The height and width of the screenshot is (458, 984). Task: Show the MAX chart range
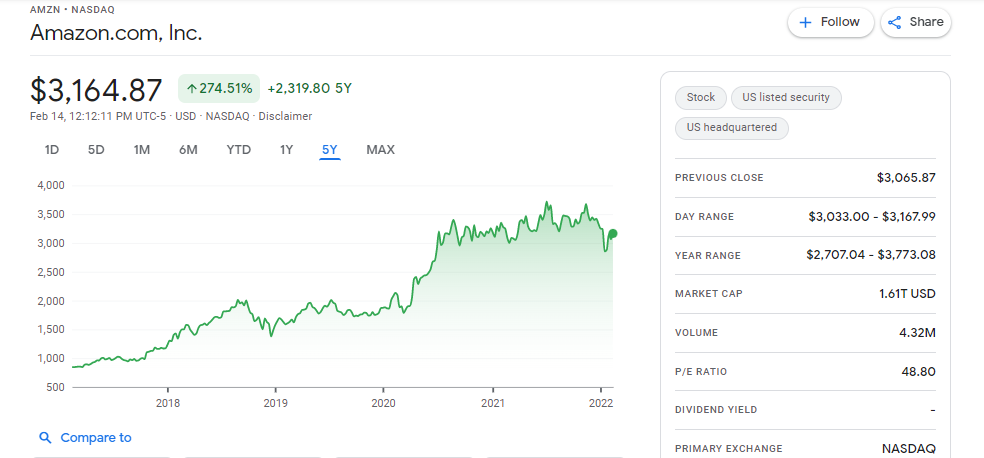[380, 150]
